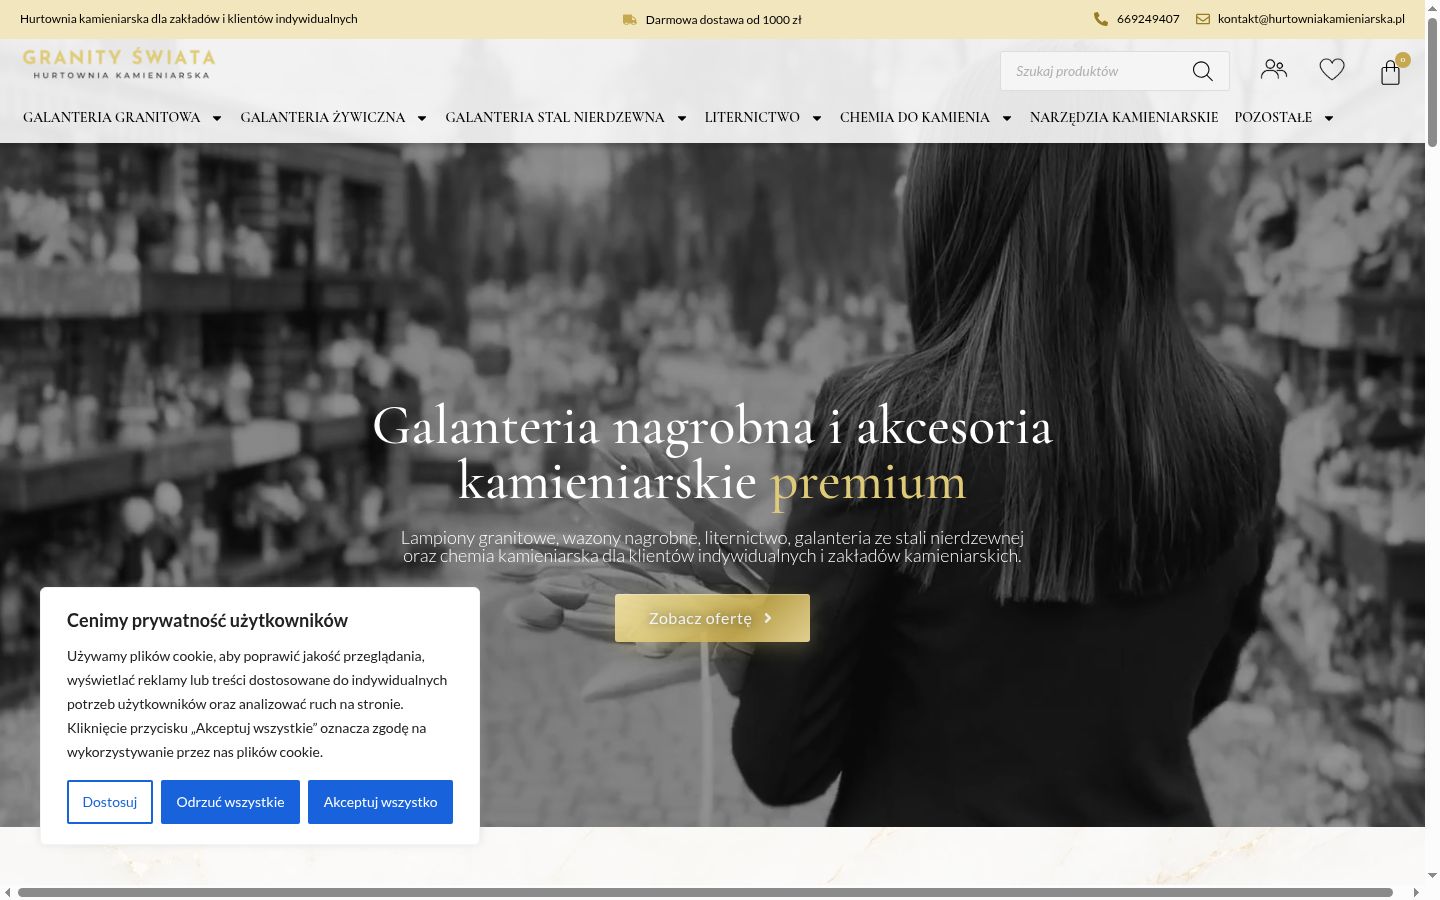This screenshot has width=1440, height=900.
Task: Open the wishlist heart icon
Action: tap(1332, 69)
